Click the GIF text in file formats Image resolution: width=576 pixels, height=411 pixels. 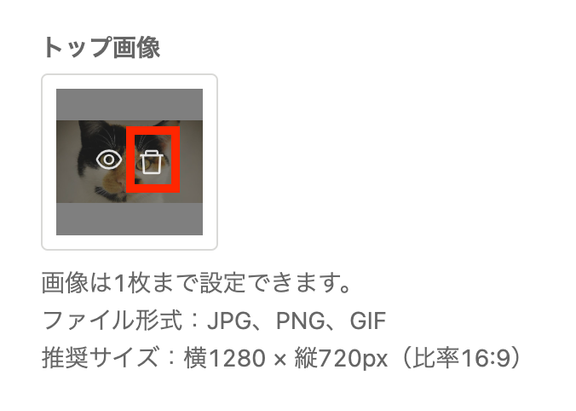coord(368,321)
